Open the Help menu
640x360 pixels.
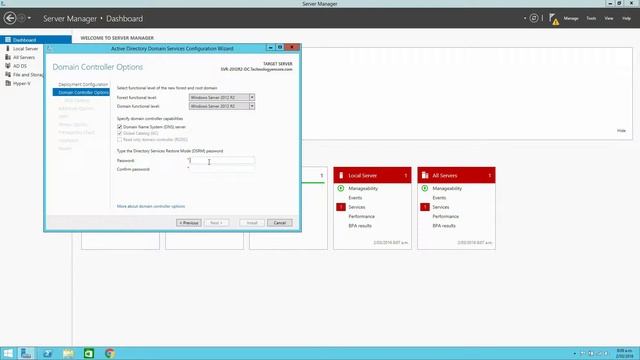626,18
